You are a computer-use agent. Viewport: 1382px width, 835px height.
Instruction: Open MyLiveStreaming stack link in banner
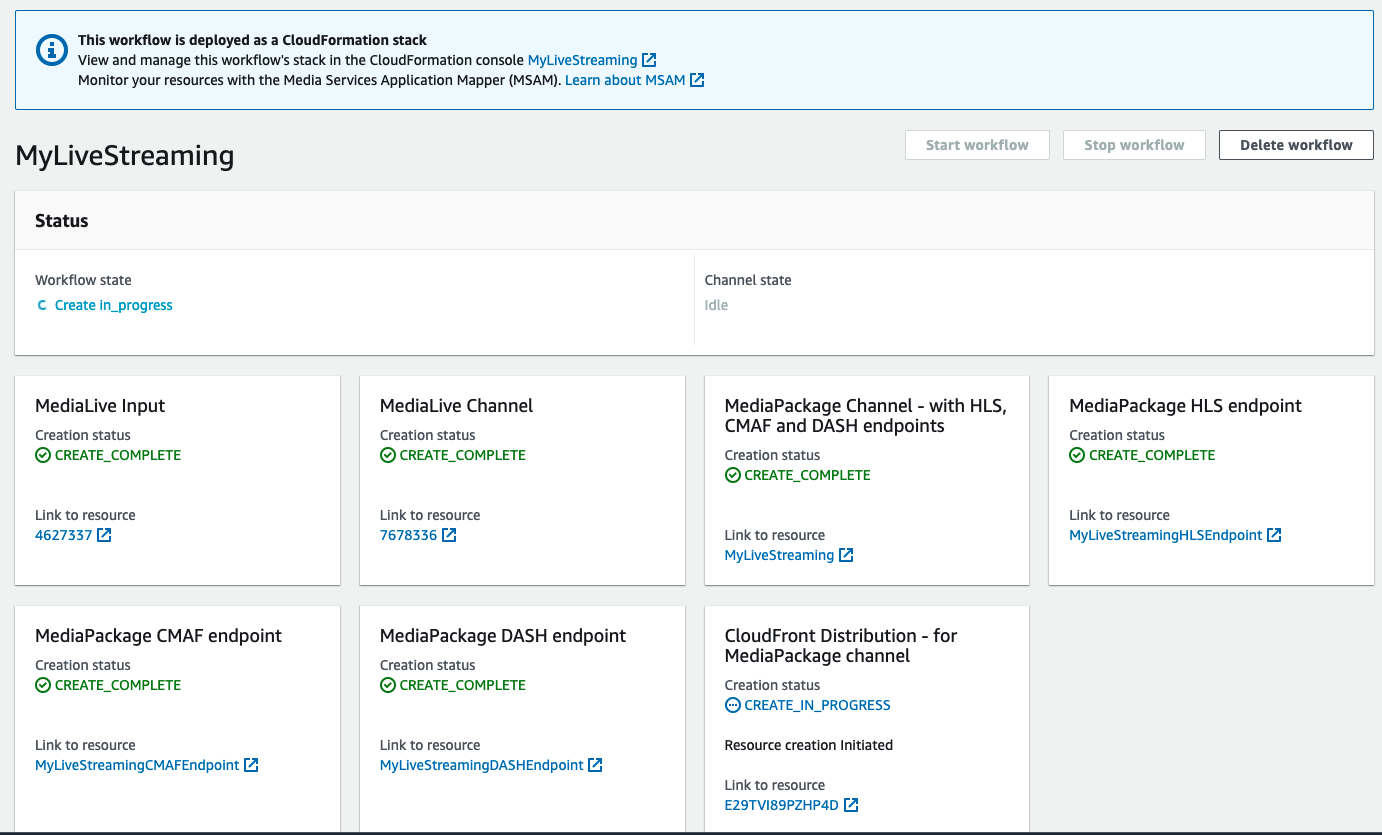pos(582,60)
